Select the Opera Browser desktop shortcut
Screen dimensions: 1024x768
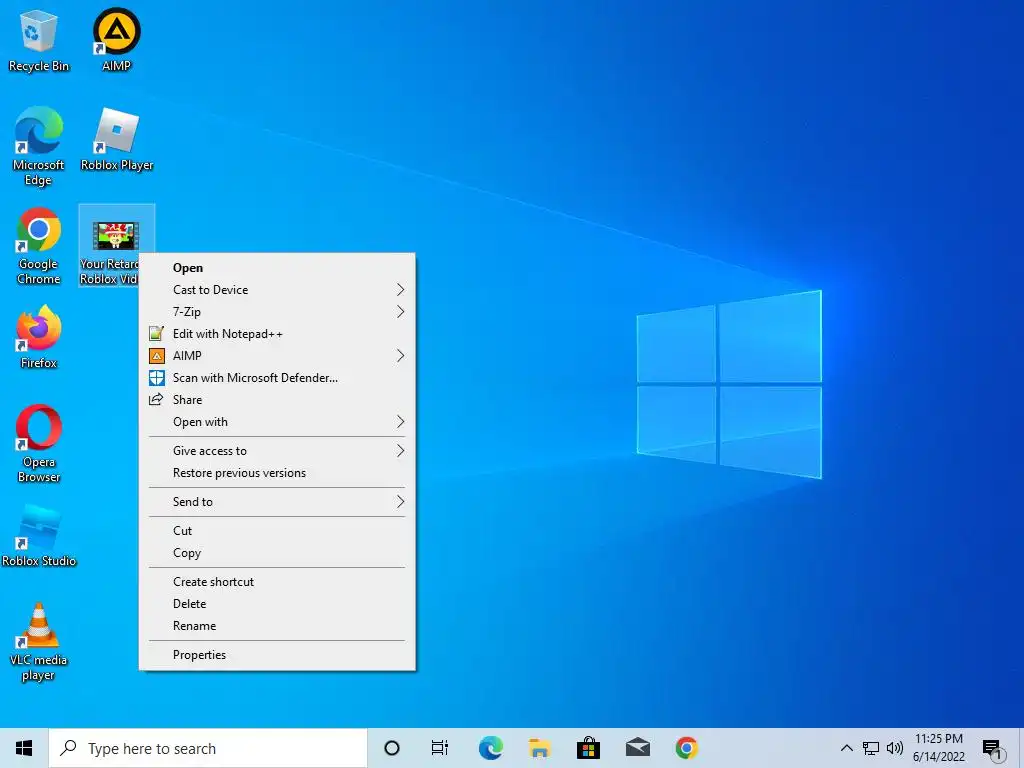39,444
